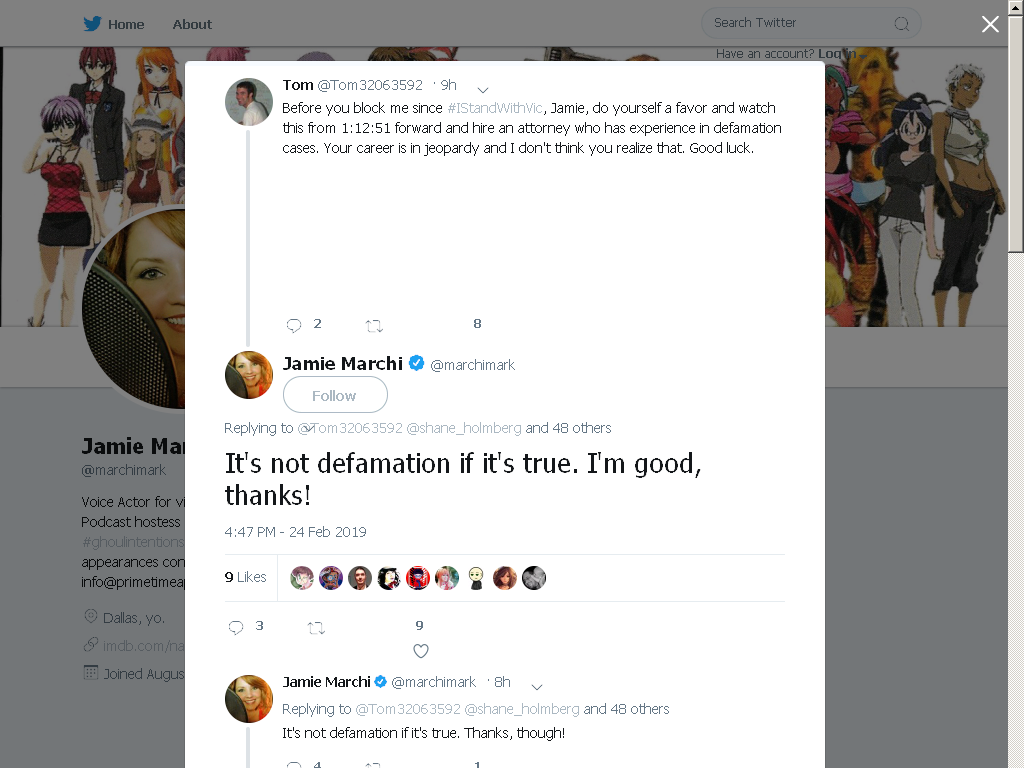
Task: Open the Home tab
Action: point(126,24)
